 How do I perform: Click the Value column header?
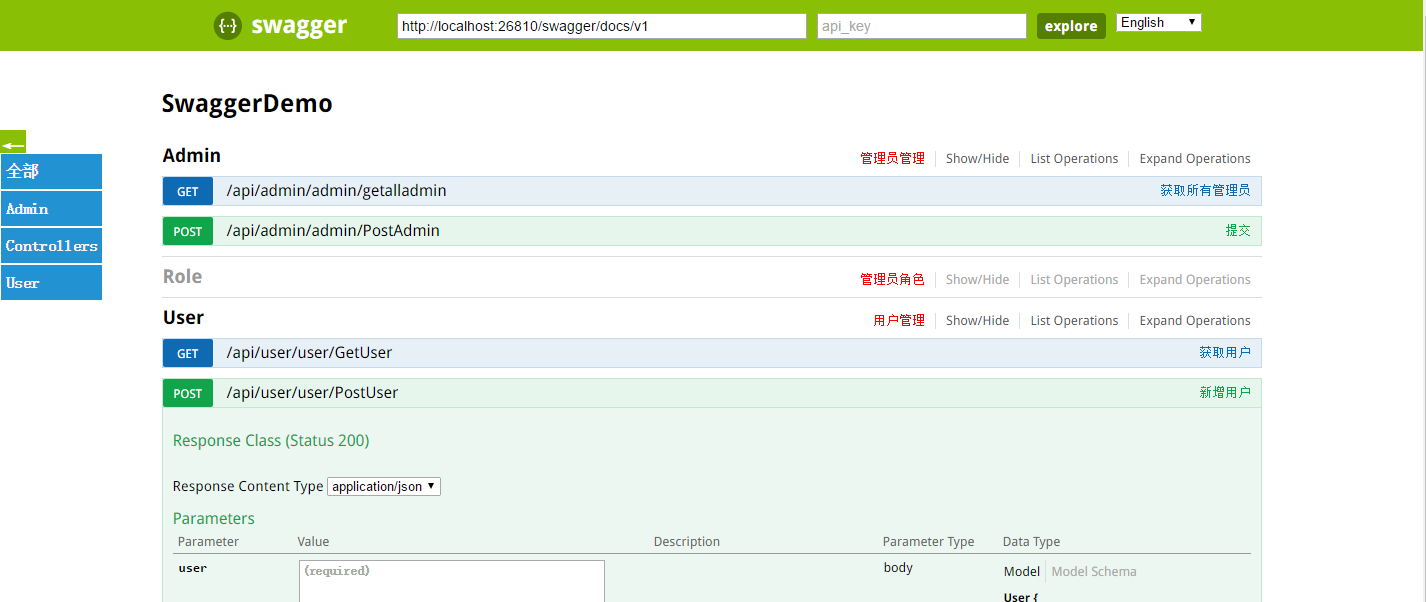[x=313, y=542]
